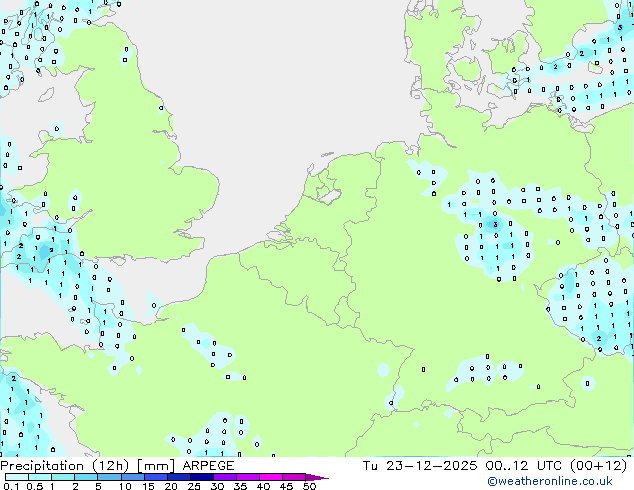Click the '50' legend scale label
Screen dimensions: 634x490
coord(309,486)
